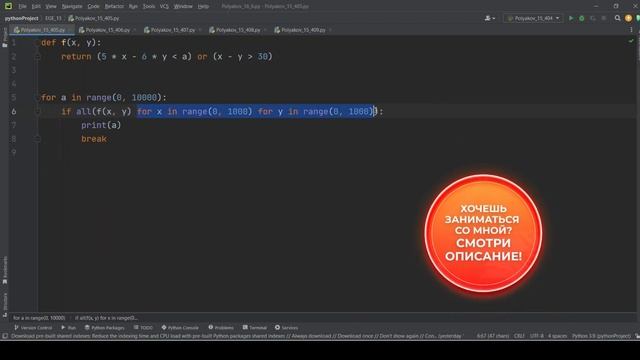Open the Version Control tool window
This screenshot has width=640, height=360.
coord(33,327)
